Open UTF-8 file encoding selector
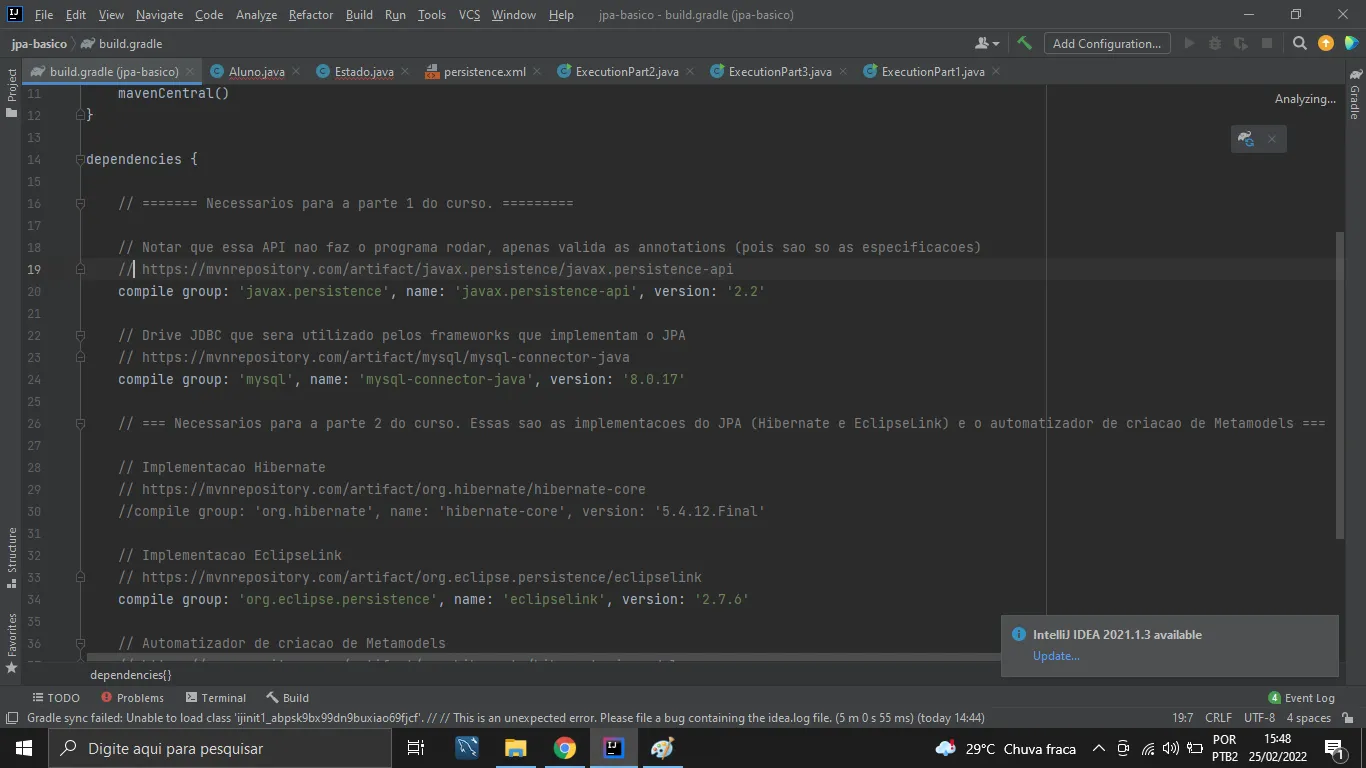 pyautogui.click(x=1259, y=718)
